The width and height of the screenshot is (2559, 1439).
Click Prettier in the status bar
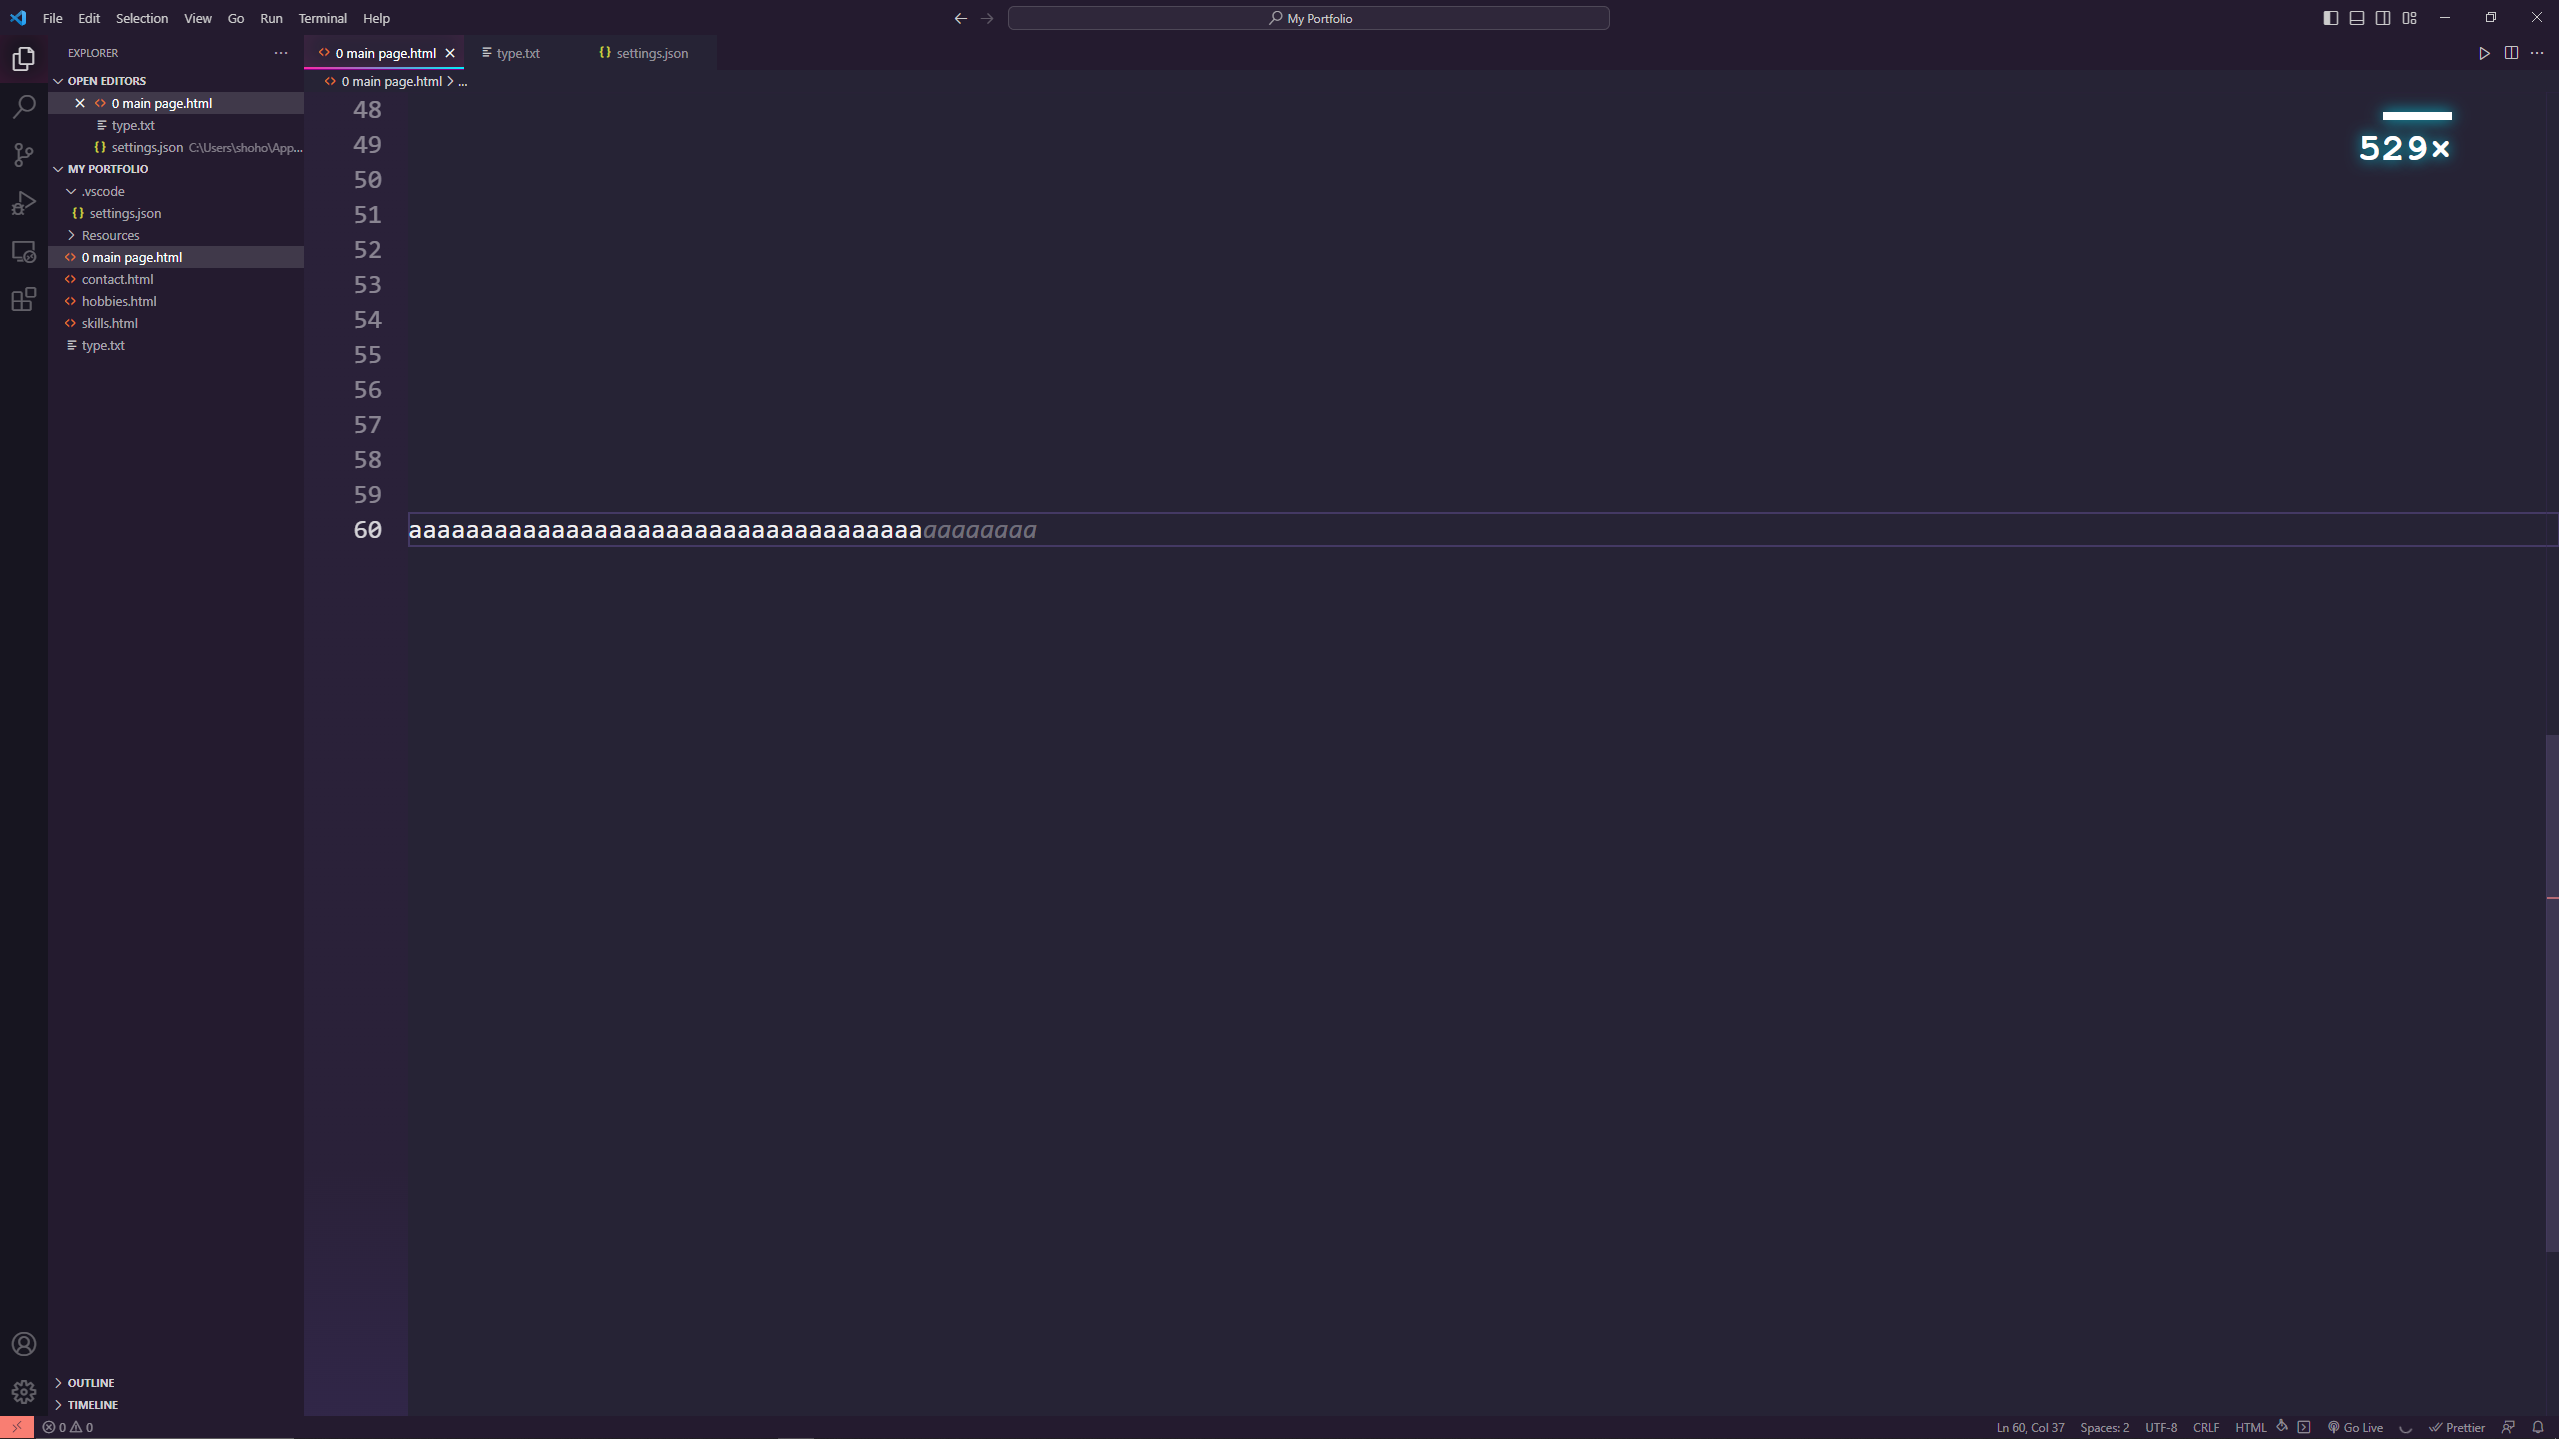click(2457, 1427)
